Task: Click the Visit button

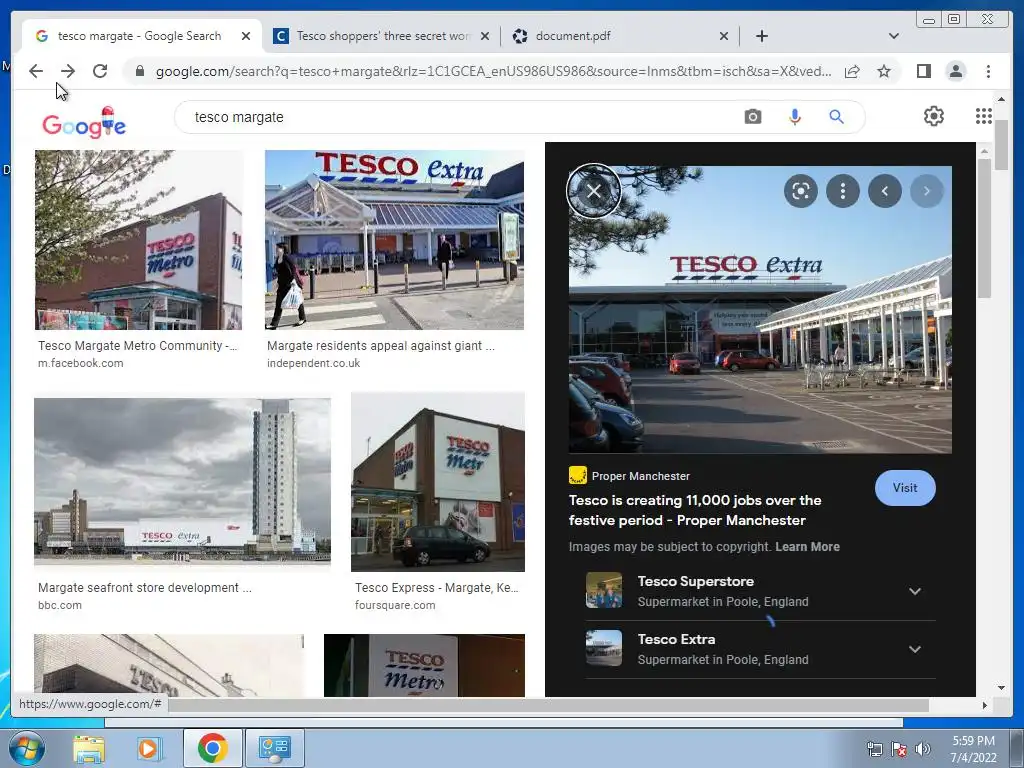Action: (904, 488)
